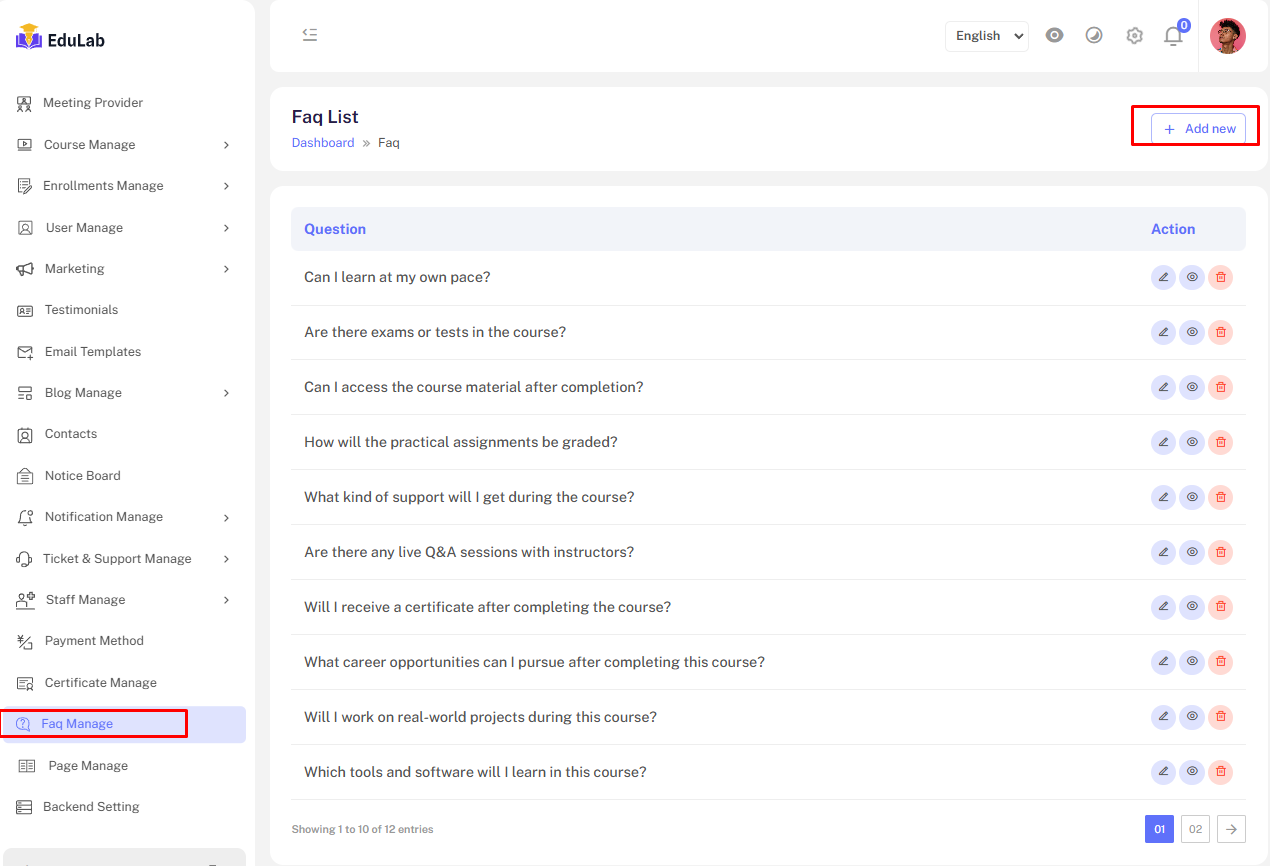This screenshot has width=1270, height=866.
Task: Click the Add new button
Action: click(1198, 129)
